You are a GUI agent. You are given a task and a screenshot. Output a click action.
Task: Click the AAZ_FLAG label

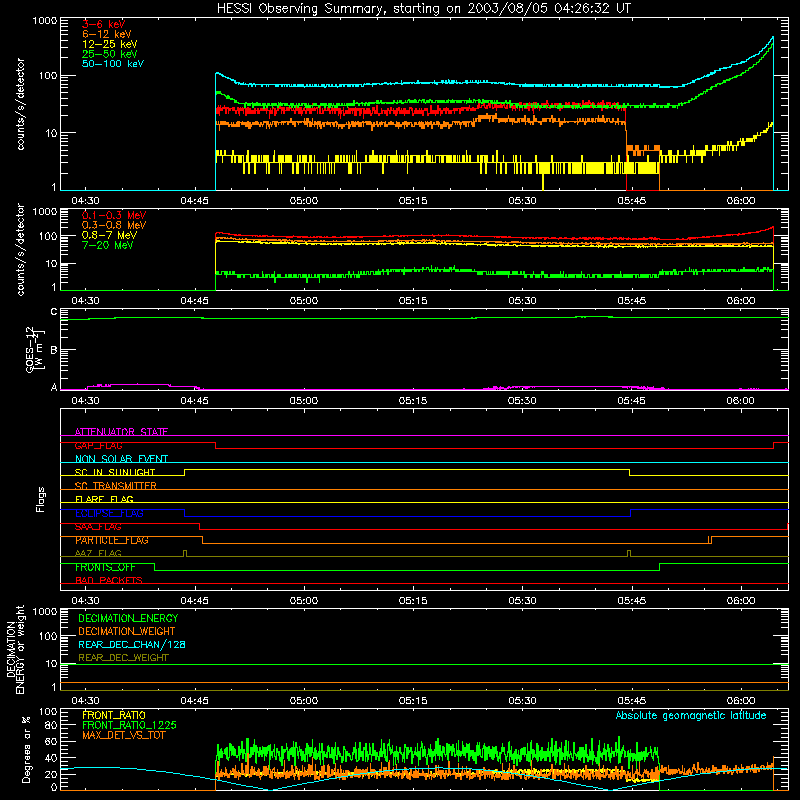98,553
